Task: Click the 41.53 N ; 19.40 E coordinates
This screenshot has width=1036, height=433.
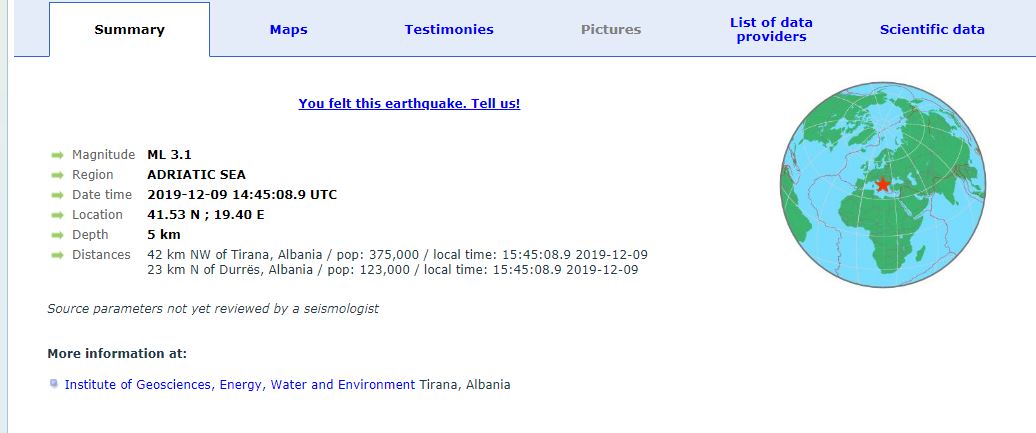Action: coord(205,214)
